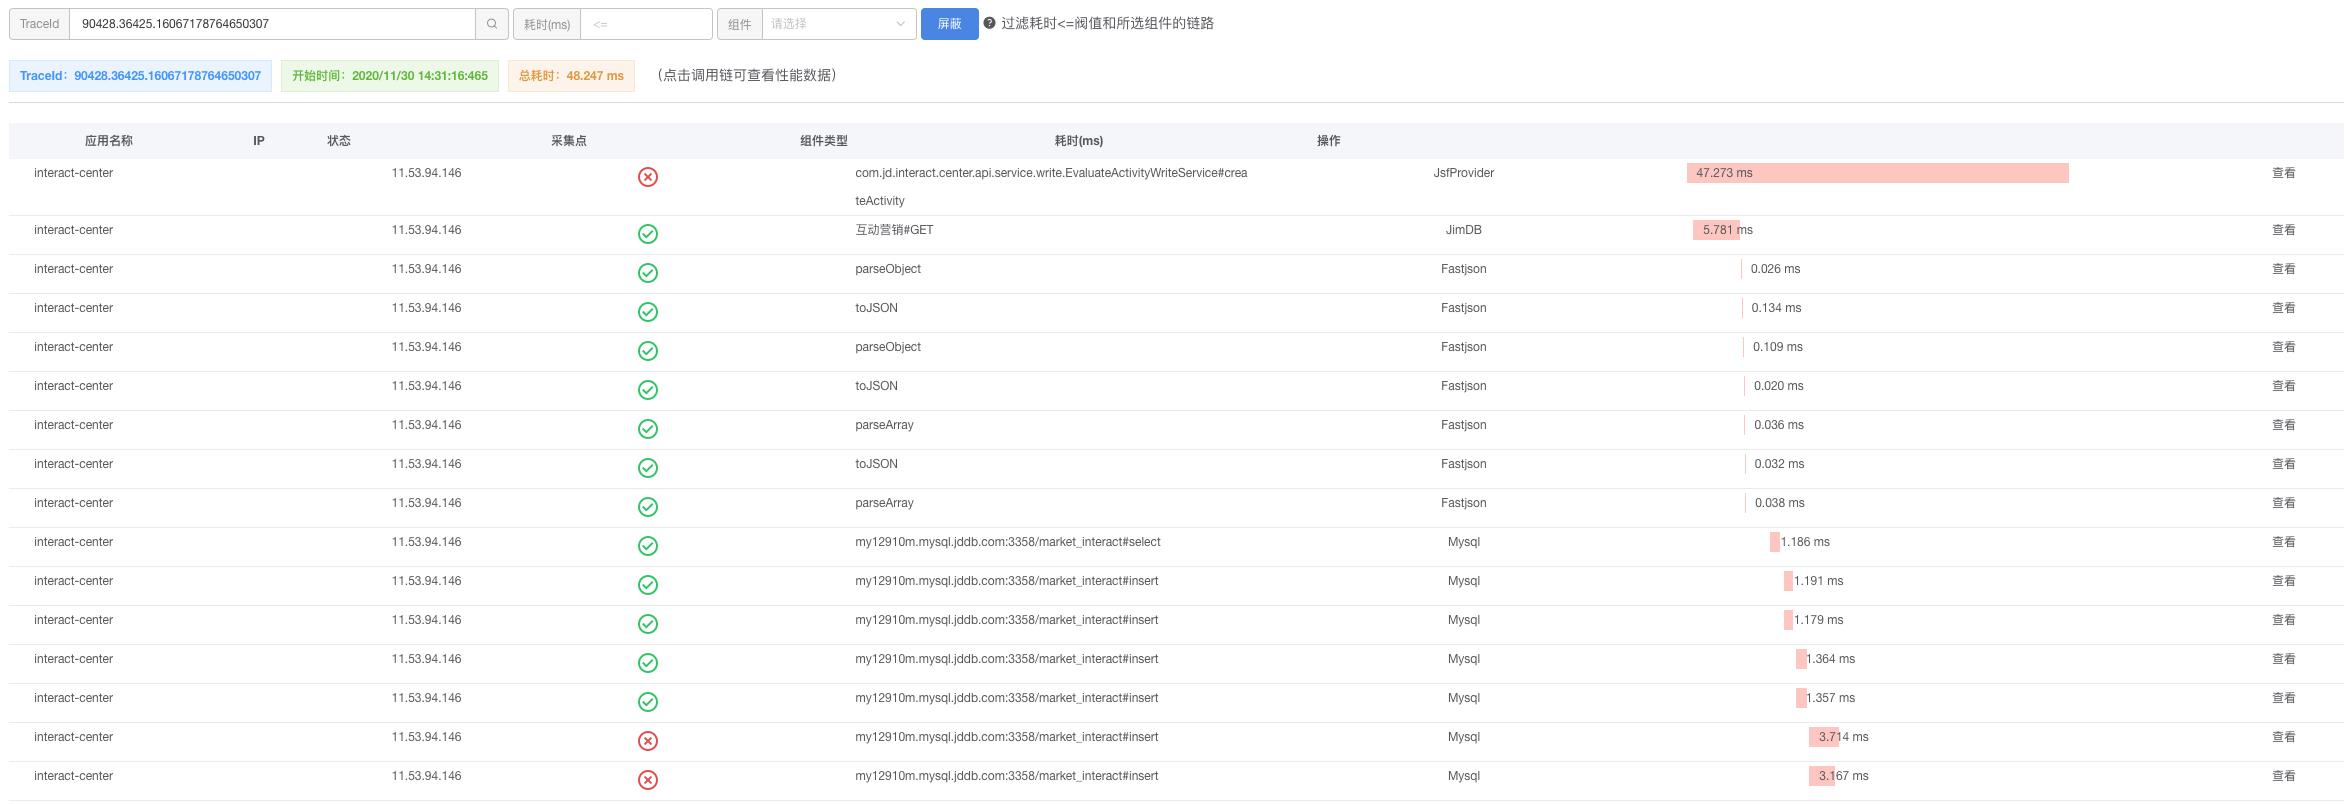
Task: Click the 5.781 ms duration bar
Action: click(1716, 230)
